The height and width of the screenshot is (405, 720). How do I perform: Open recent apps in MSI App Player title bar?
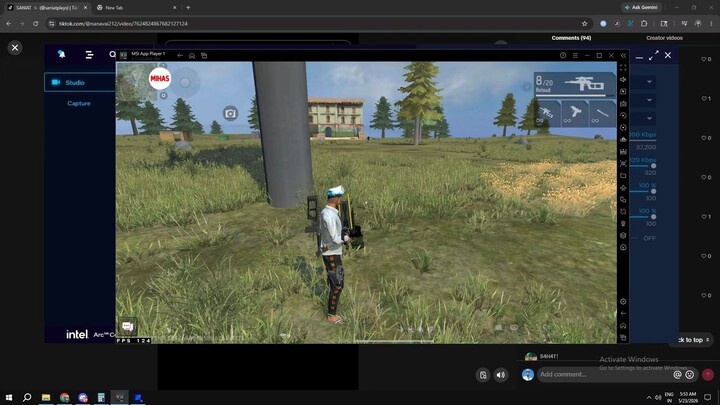point(204,56)
